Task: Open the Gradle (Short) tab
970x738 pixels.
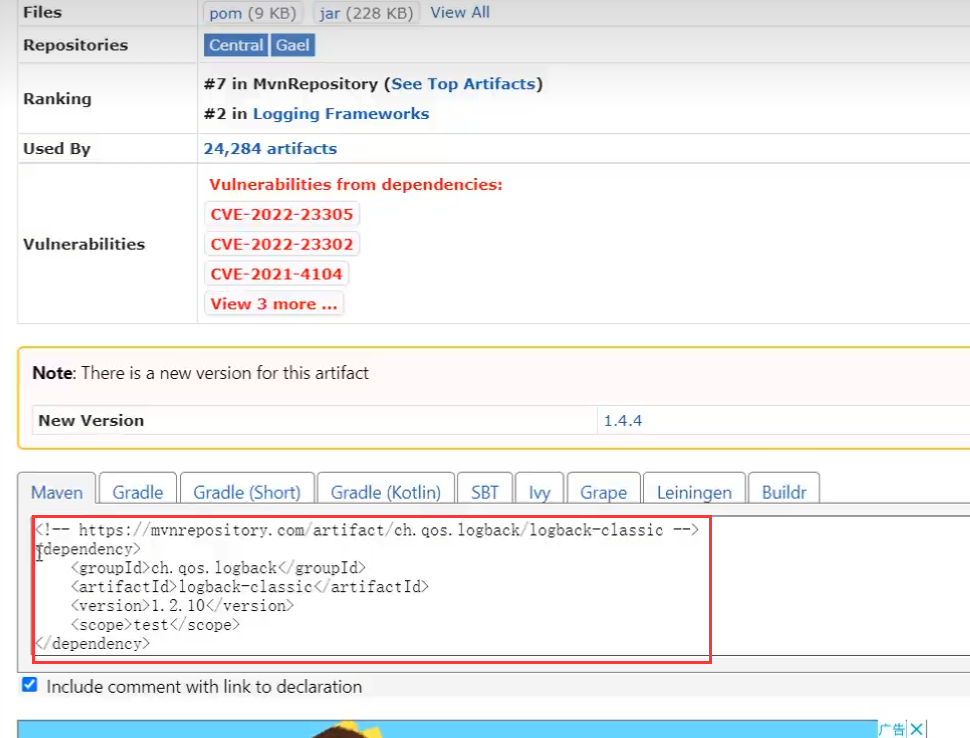Action: pyautogui.click(x=247, y=492)
